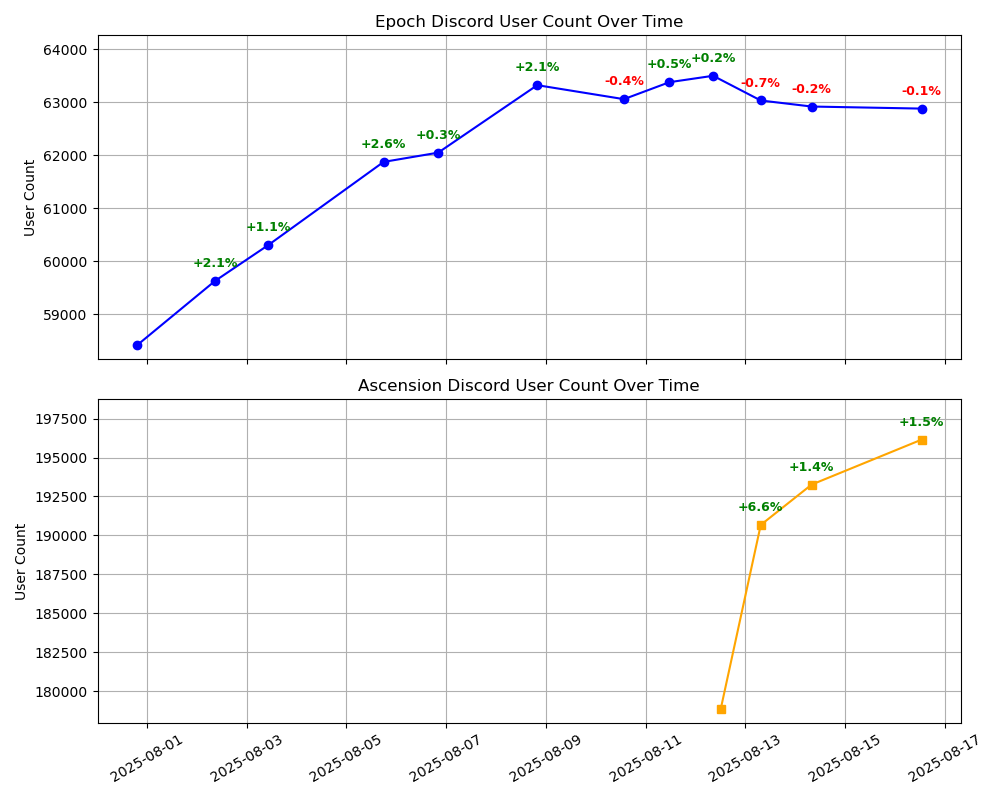The image size is (1000, 800).
Task: Click the orange square under the +6.6% label
Action: (x=761, y=526)
